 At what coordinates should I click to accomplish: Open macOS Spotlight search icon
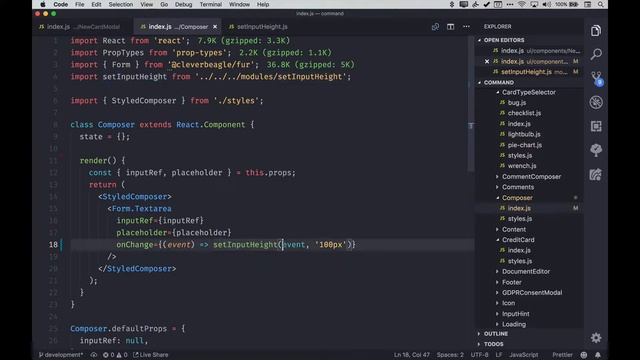click(x=601, y=4)
